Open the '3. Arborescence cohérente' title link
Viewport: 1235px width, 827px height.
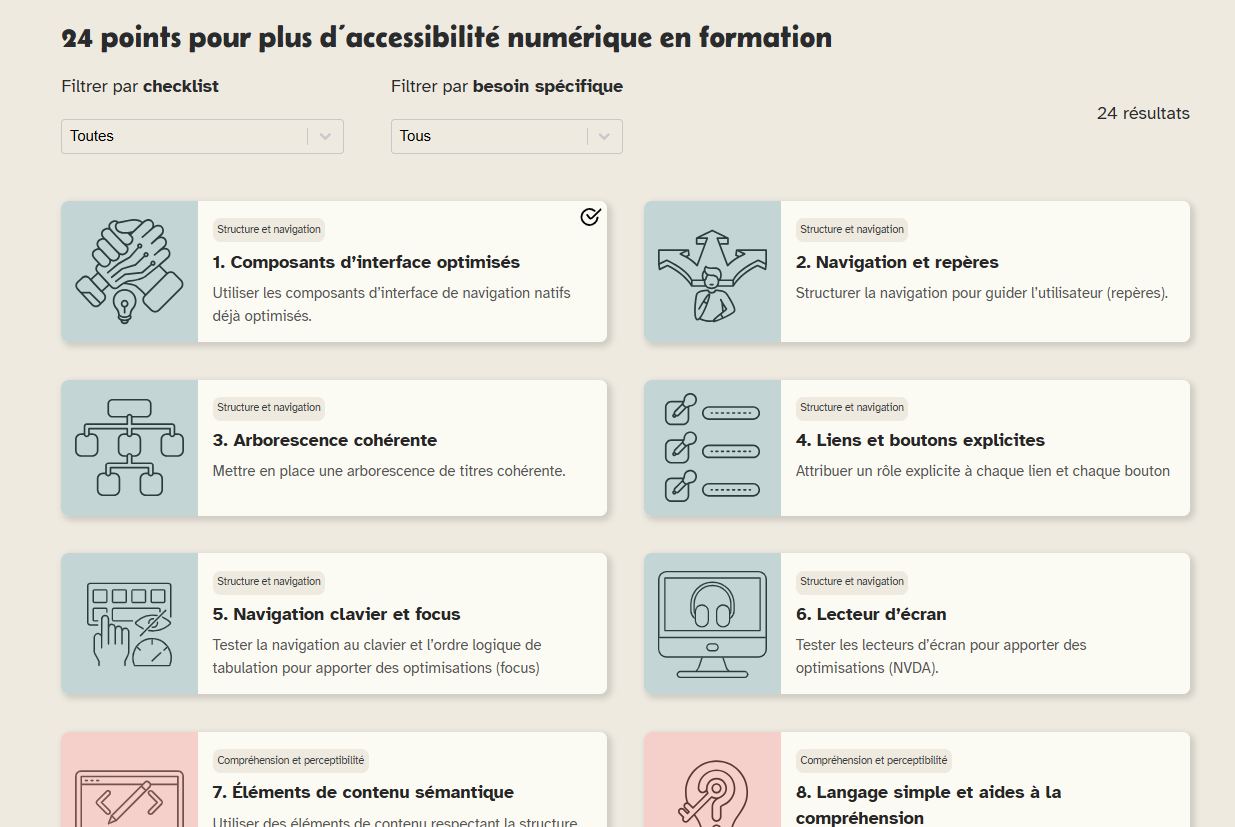click(324, 440)
